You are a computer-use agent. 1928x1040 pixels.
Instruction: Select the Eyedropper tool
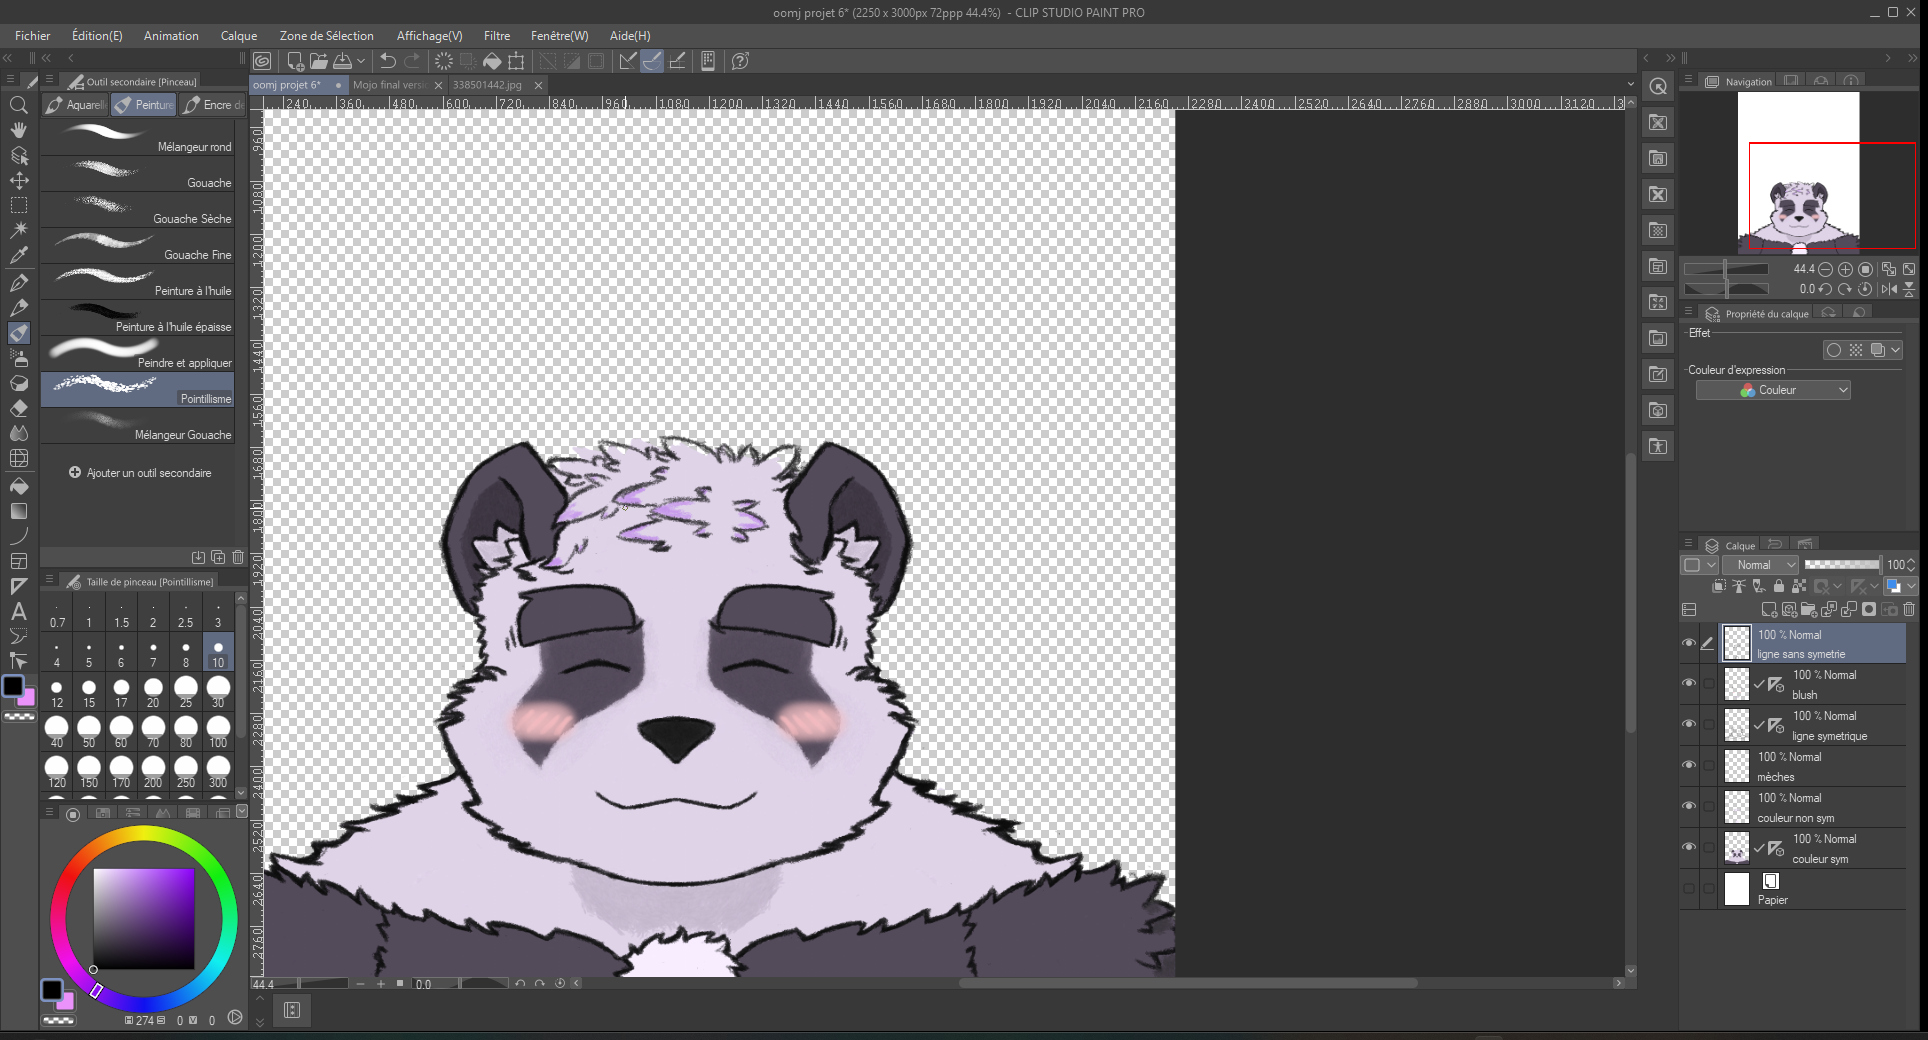pyautogui.click(x=18, y=255)
